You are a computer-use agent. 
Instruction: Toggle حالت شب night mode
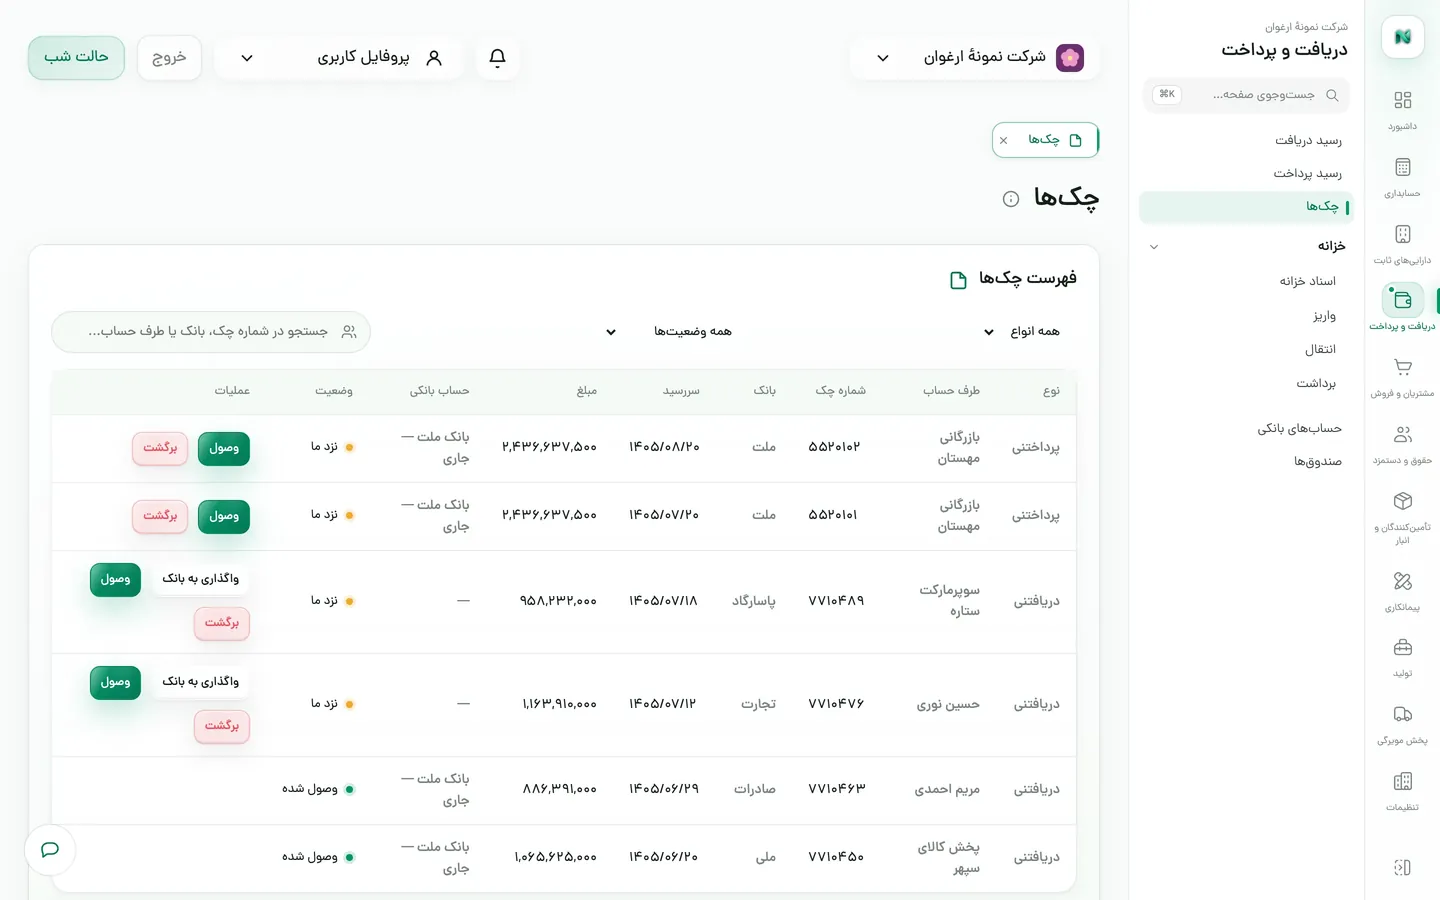coord(76,57)
